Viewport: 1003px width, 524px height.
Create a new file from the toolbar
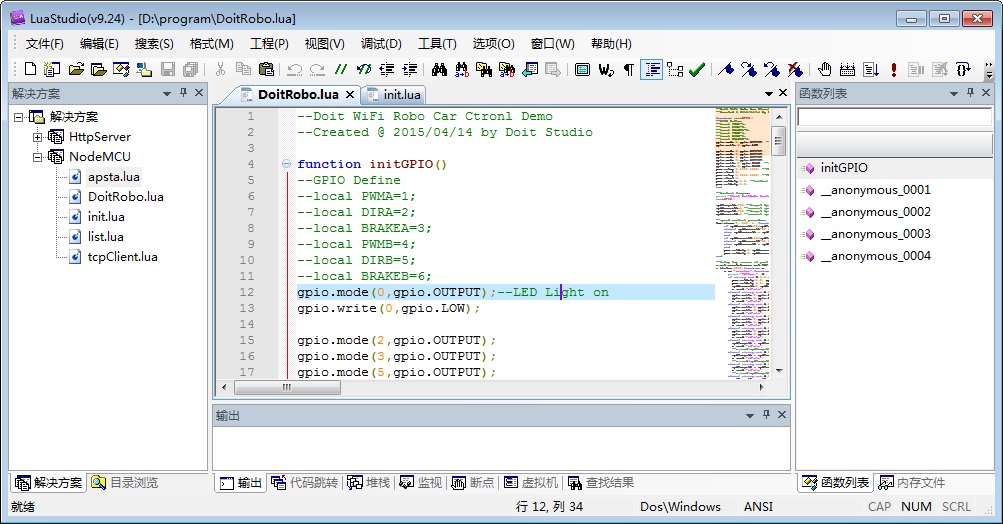click(29, 69)
